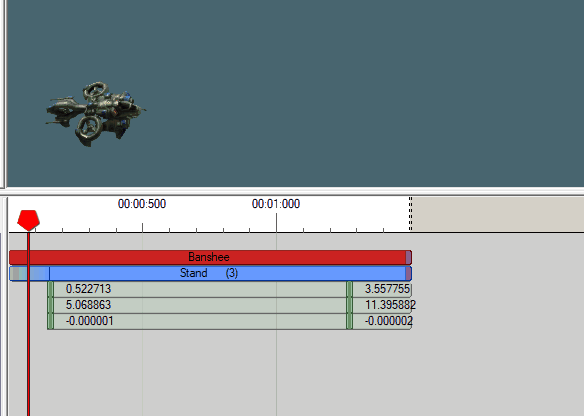The width and height of the screenshot is (584, 416).
Task: Click the green keyframe handle beside 5.068863
Action: click(51, 305)
